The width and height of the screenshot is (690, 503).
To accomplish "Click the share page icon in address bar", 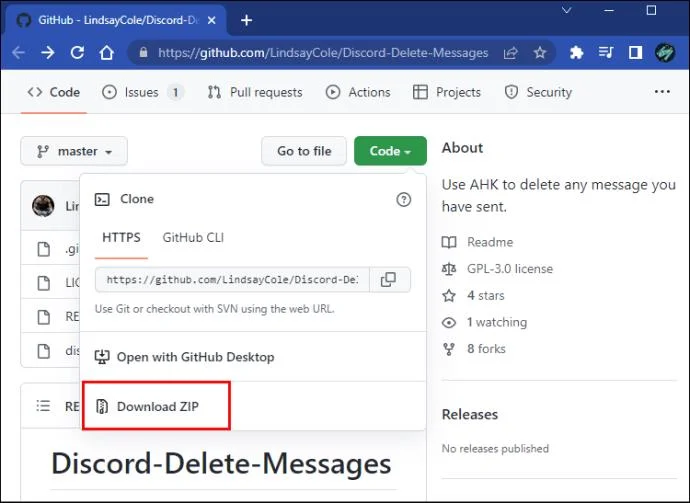I will click(x=510, y=53).
